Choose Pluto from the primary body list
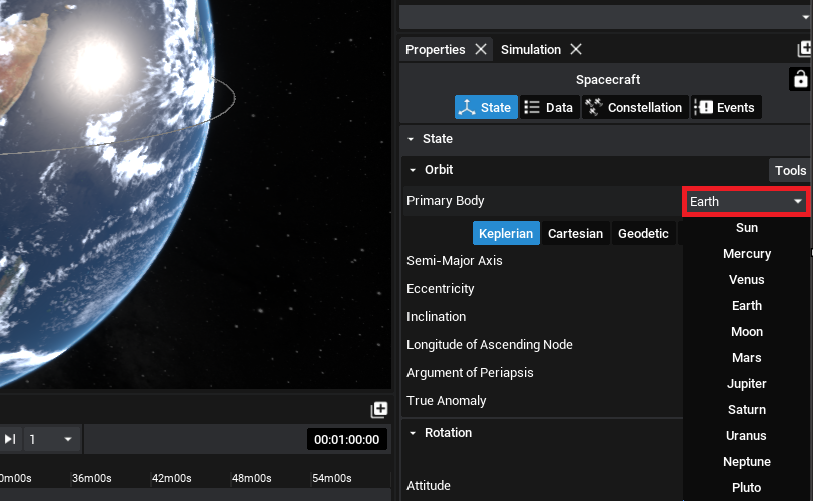 coord(747,487)
